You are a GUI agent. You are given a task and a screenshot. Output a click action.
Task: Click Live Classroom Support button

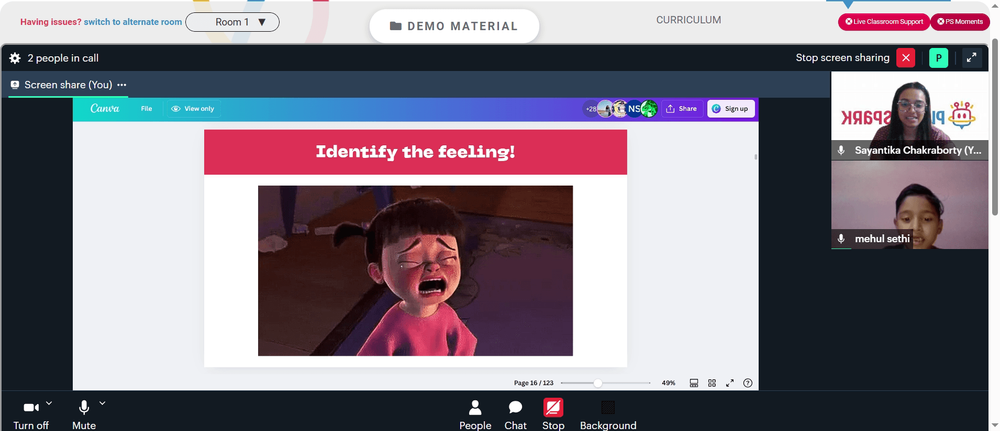click(884, 22)
